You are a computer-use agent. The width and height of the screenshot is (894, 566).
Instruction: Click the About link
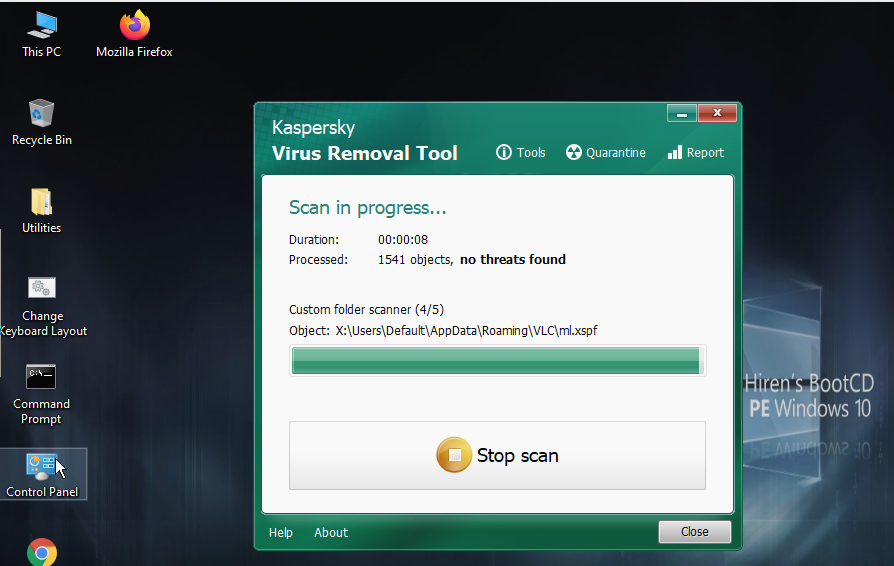click(331, 533)
